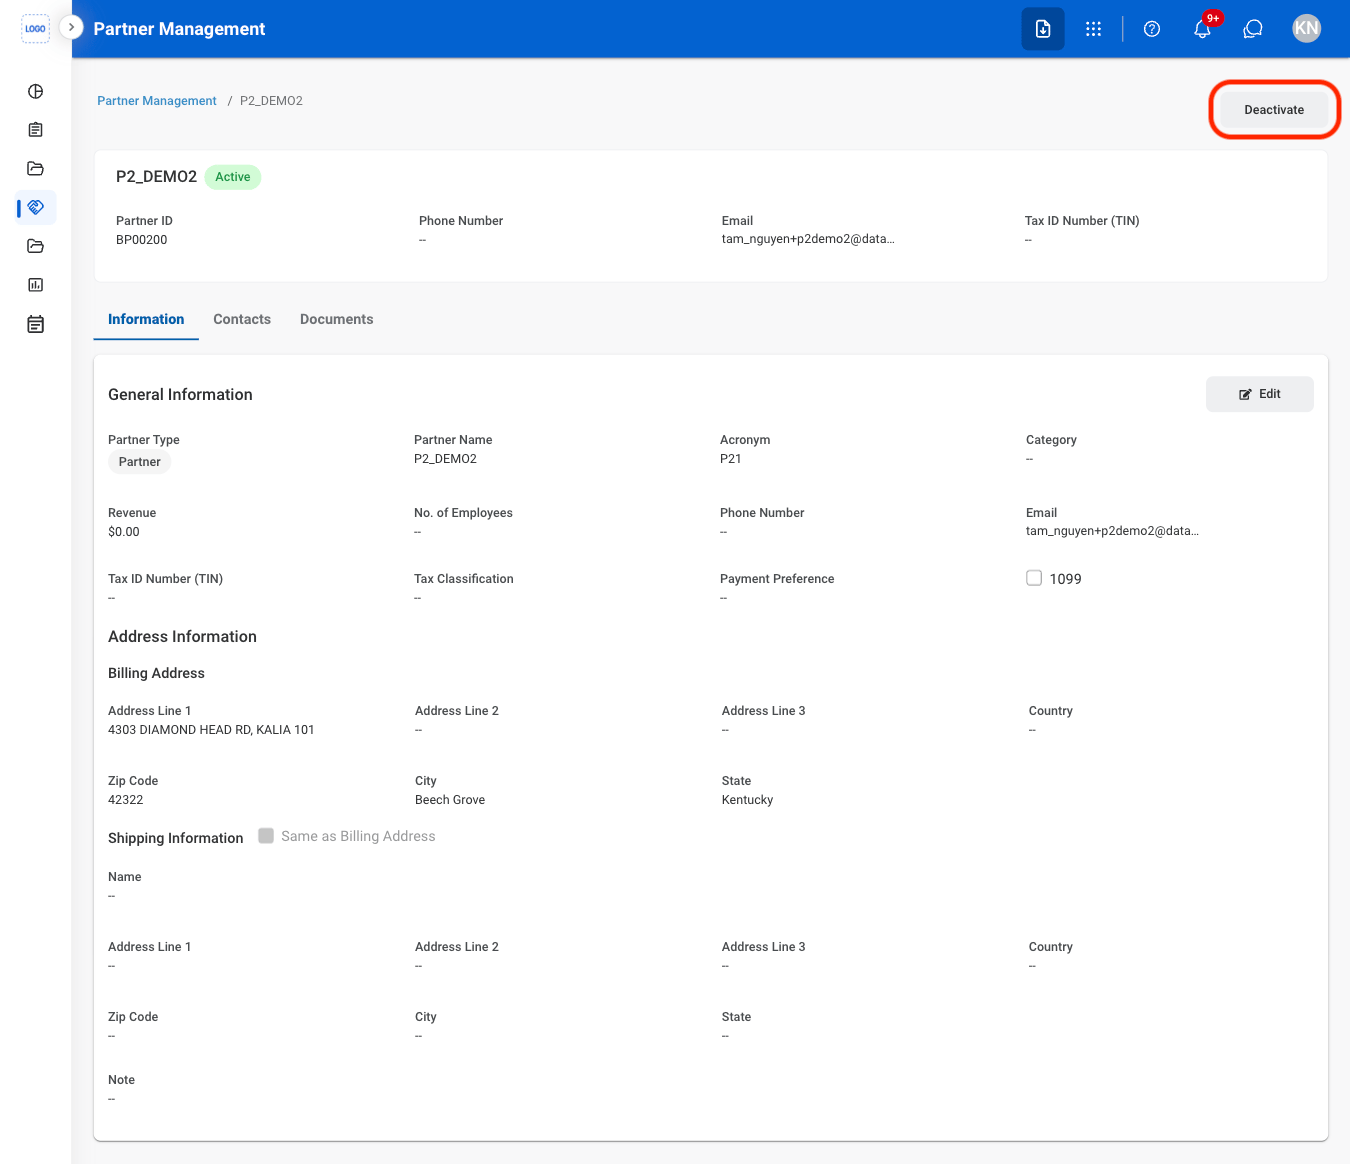This screenshot has width=1350, height=1164.
Task: Click City value Beech Grove
Action: 450,800
